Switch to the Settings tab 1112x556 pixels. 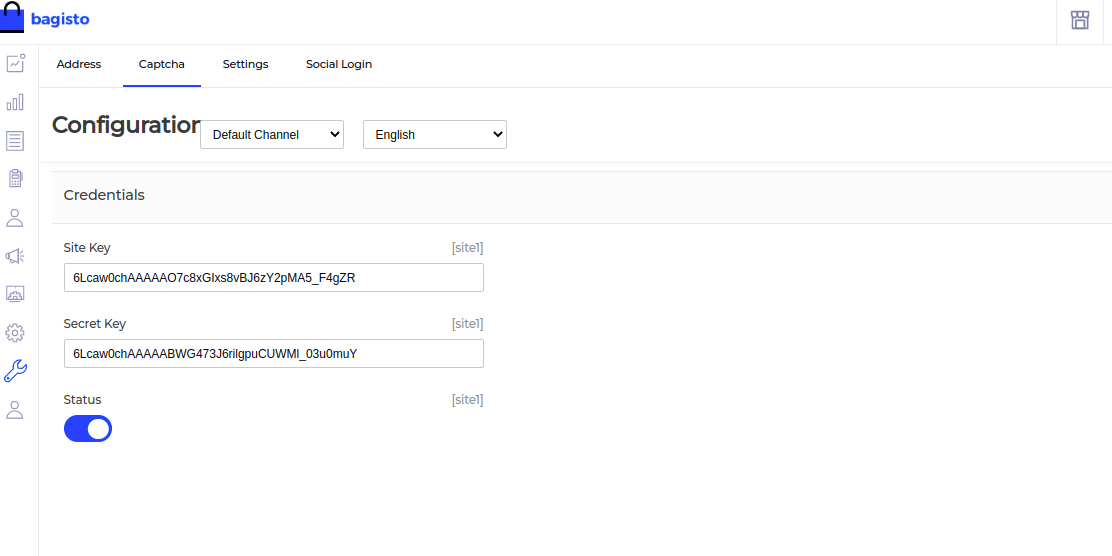(245, 64)
